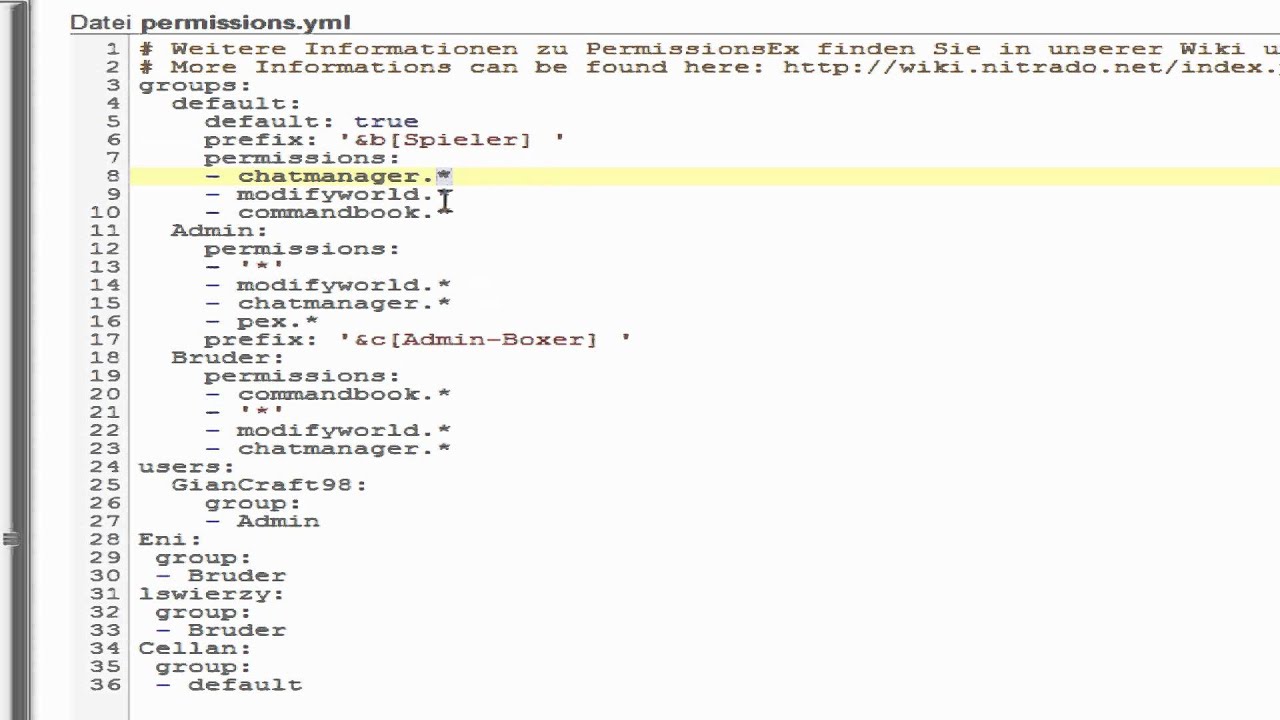The image size is (1280, 720).
Task: Click the '&b[Spieler] ' prefix value
Action: 452,140
